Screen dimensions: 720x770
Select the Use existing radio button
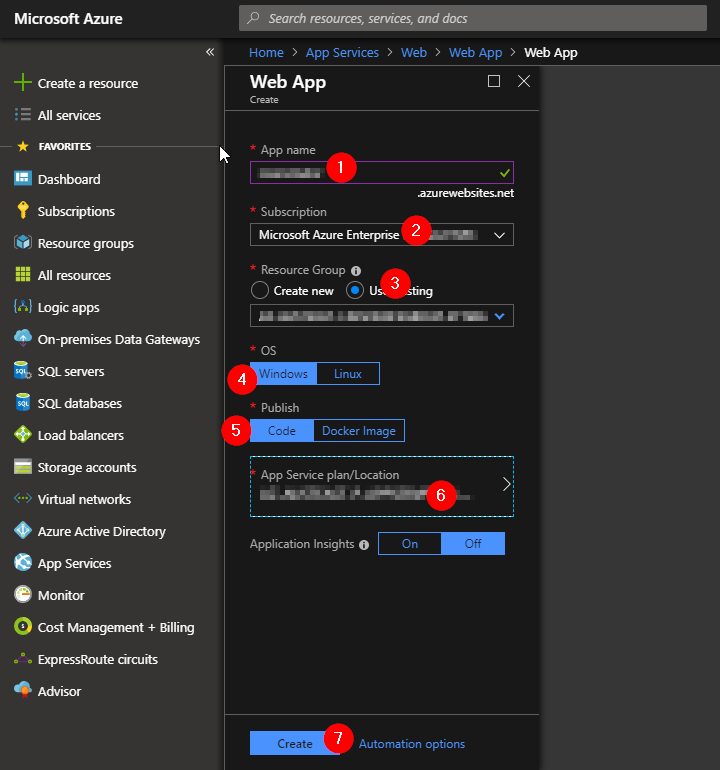355,290
